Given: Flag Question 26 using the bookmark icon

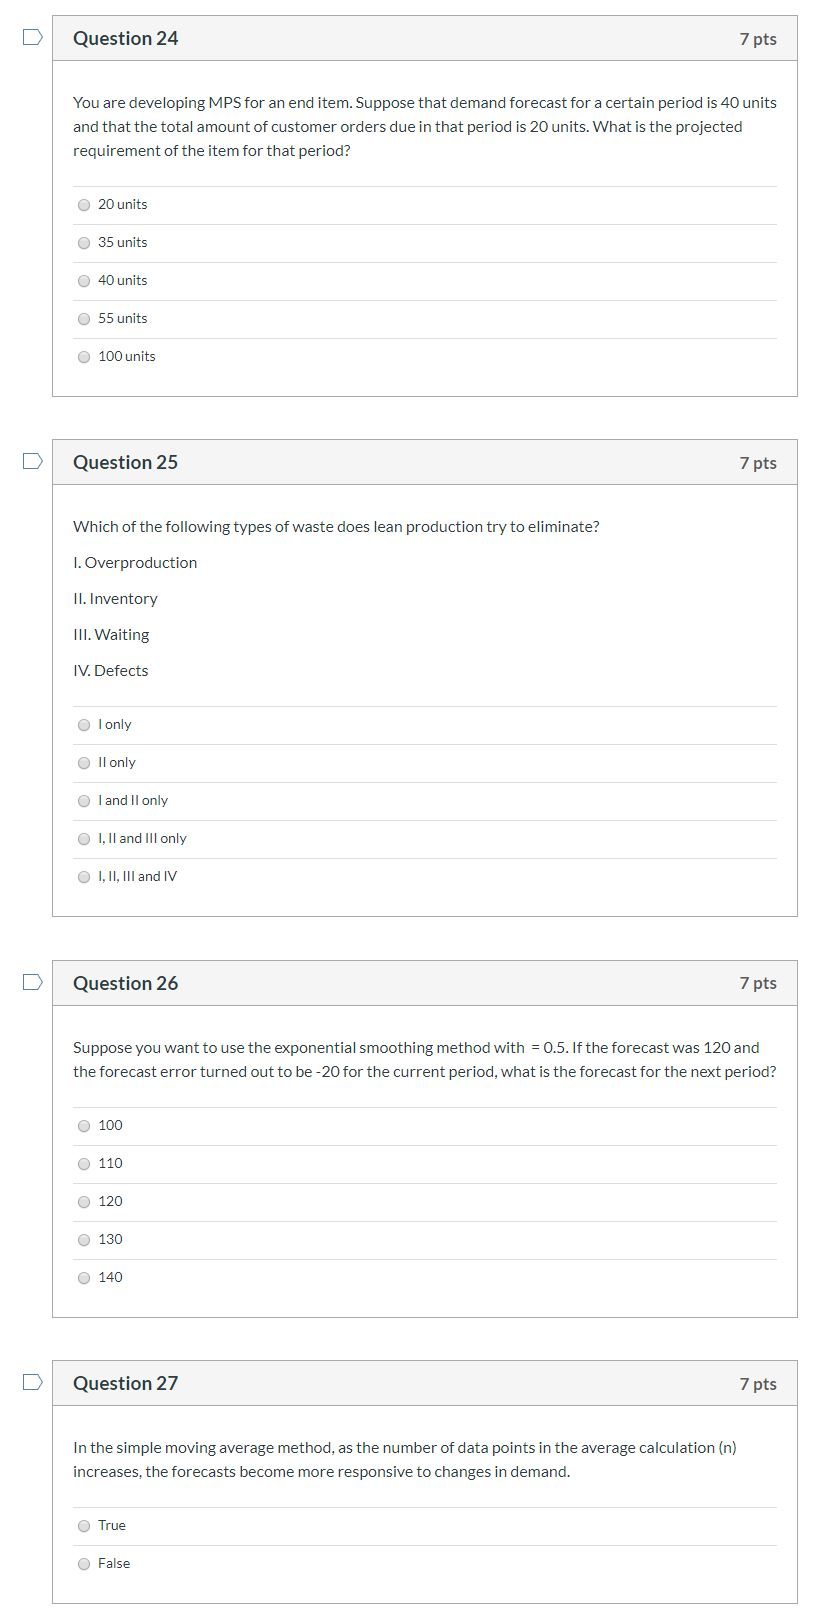Looking at the screenshot, I should coord(30,981).
